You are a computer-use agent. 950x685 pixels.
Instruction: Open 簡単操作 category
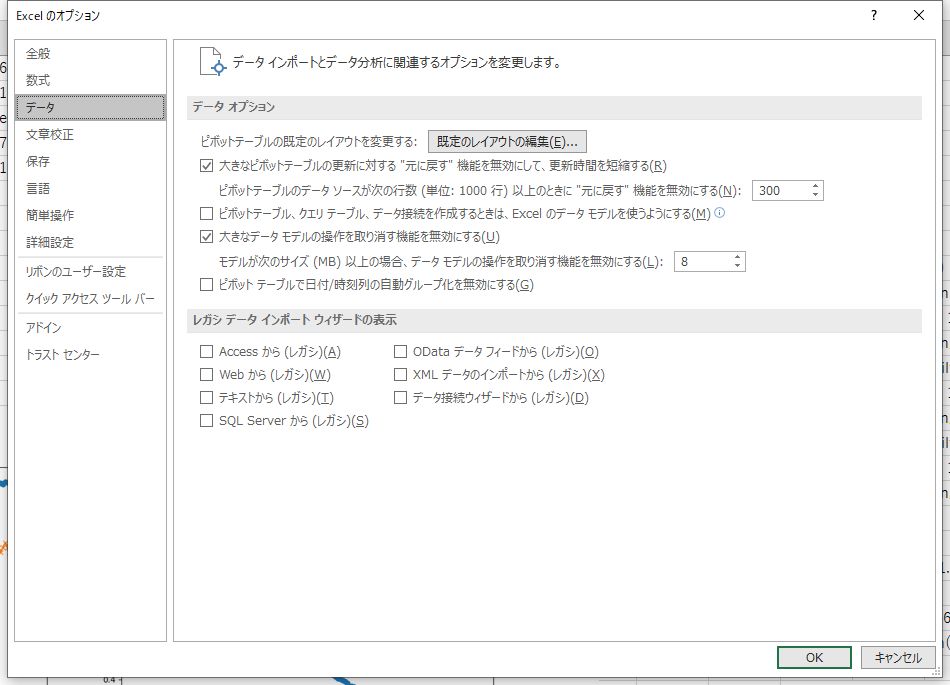click(90, 215)
